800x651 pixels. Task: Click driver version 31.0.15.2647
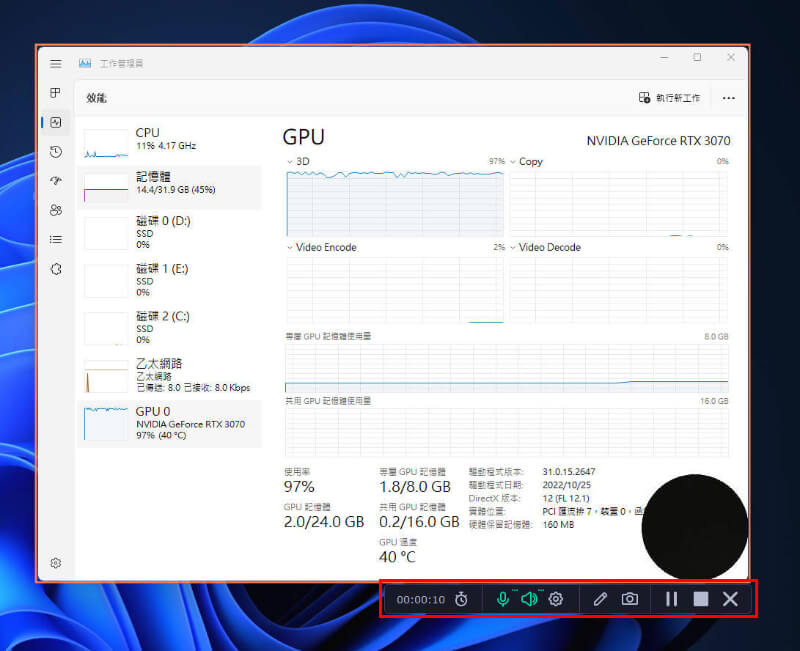point(569,472)
